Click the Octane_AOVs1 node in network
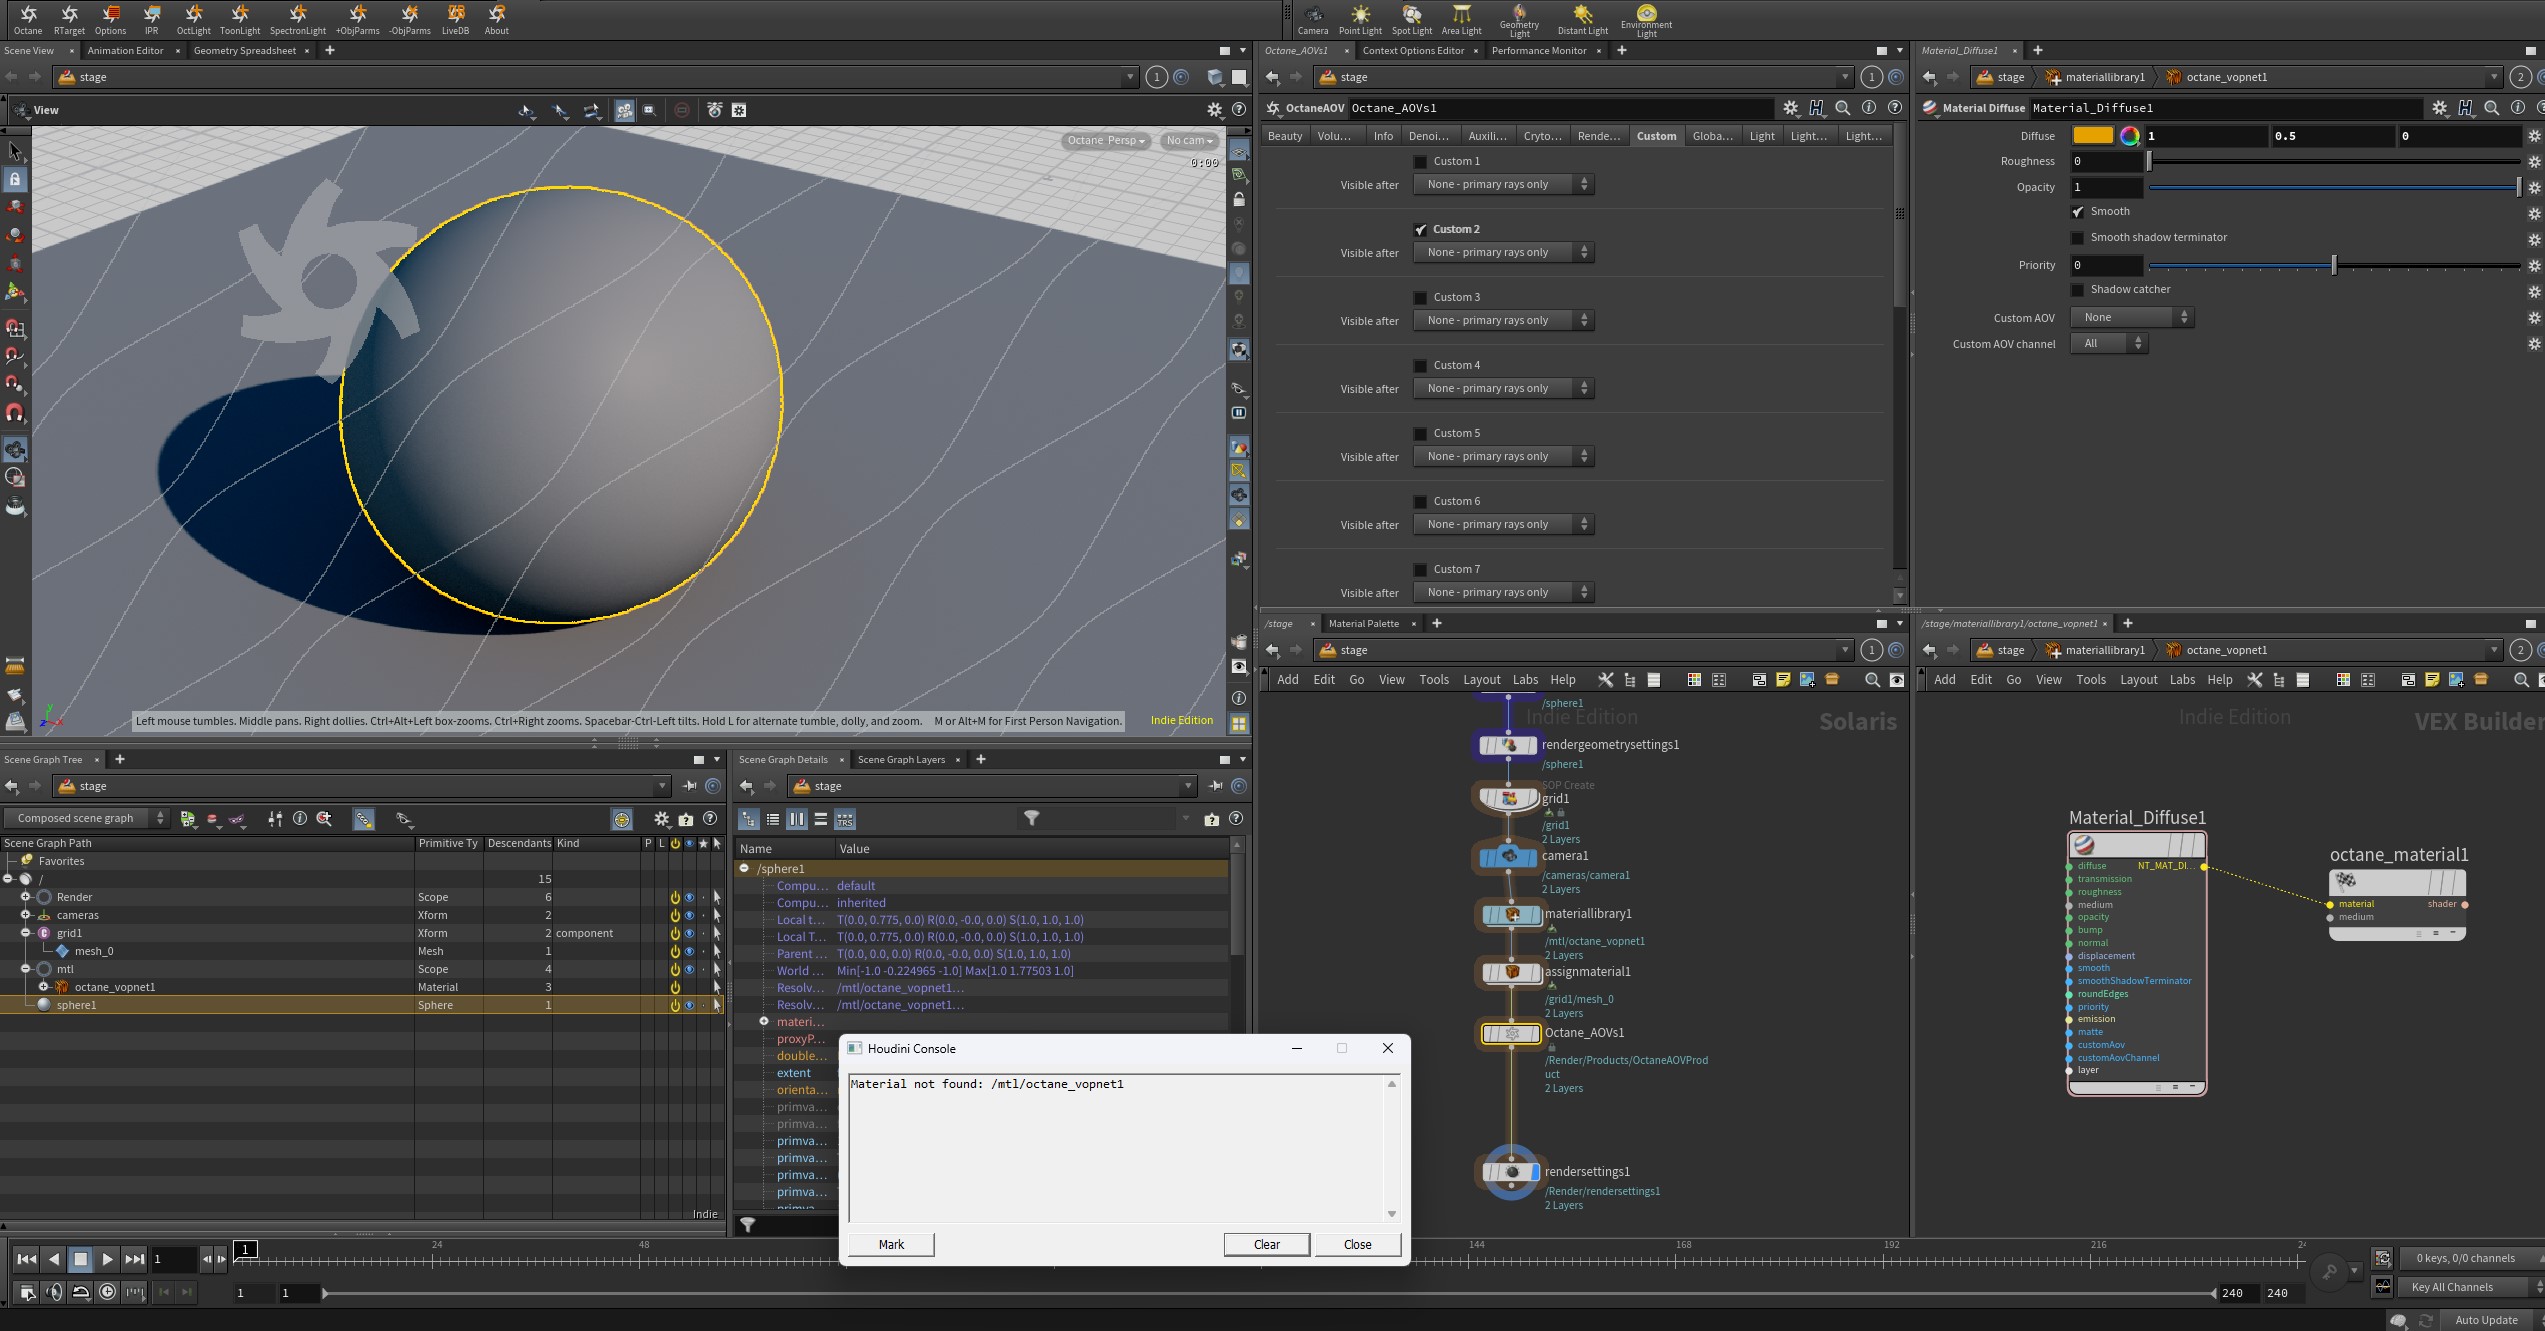2545x1331 pixels. tap(1510, 1033)
